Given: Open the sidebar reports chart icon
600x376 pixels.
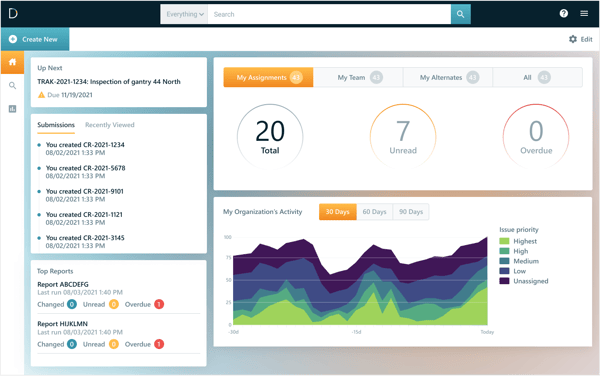Looking at the screenshot, I should click(x=13, y=109).
